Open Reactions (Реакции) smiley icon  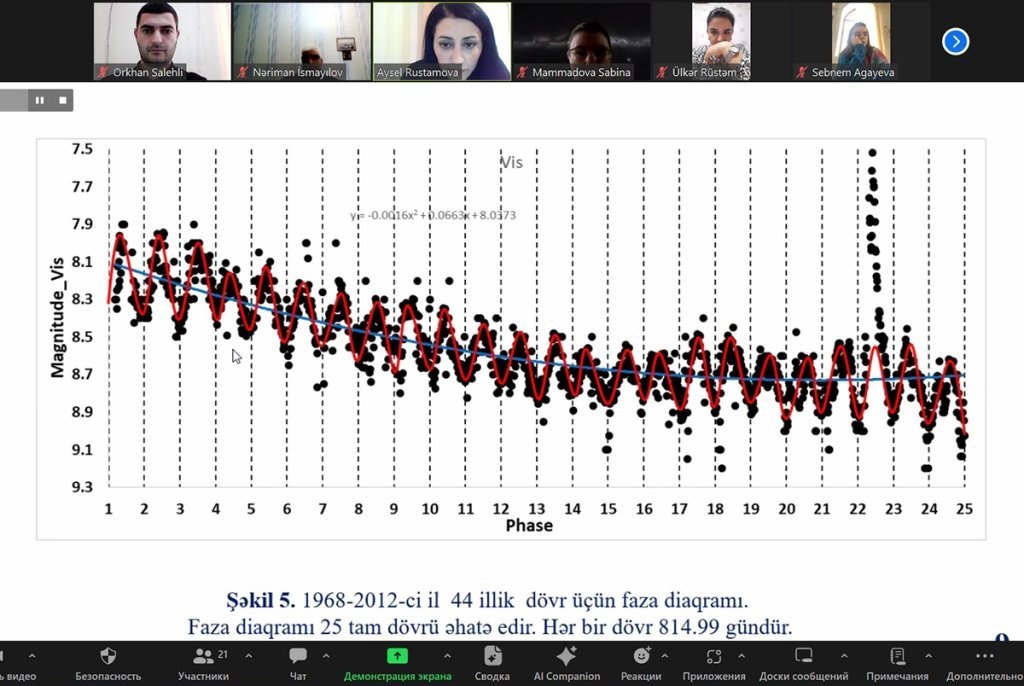[641, 656]
